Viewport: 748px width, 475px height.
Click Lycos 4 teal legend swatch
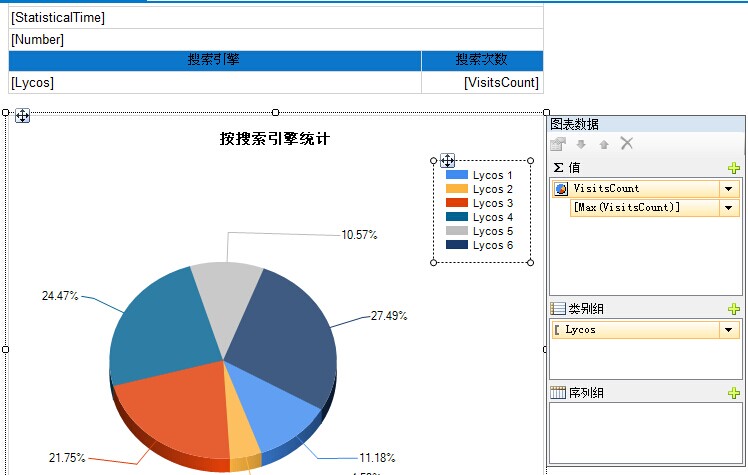[457, 217]
